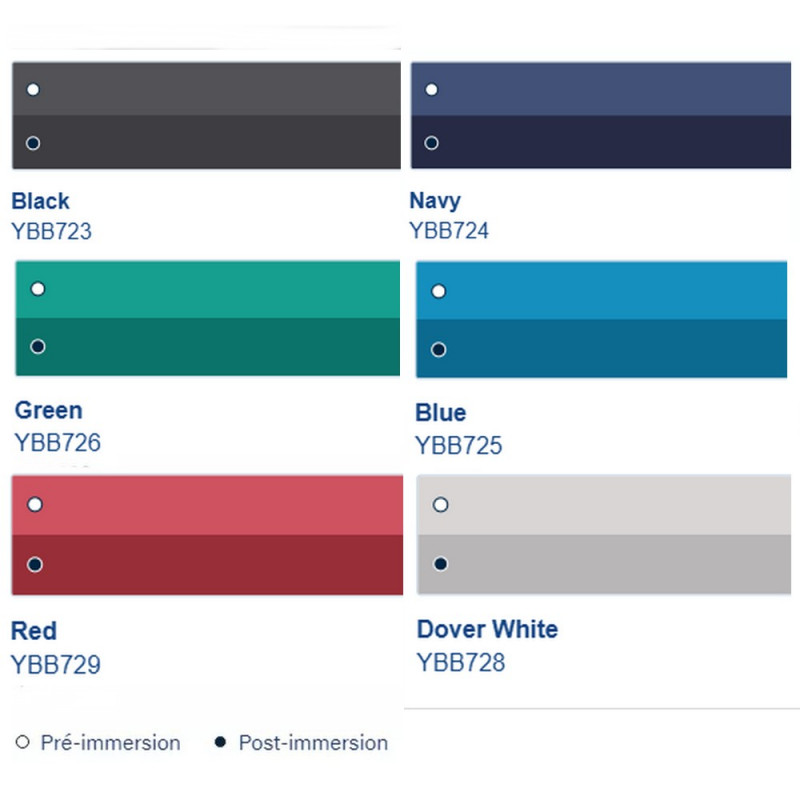Click the Dover White title text
The image size is (800, 800).
point(487,629)
